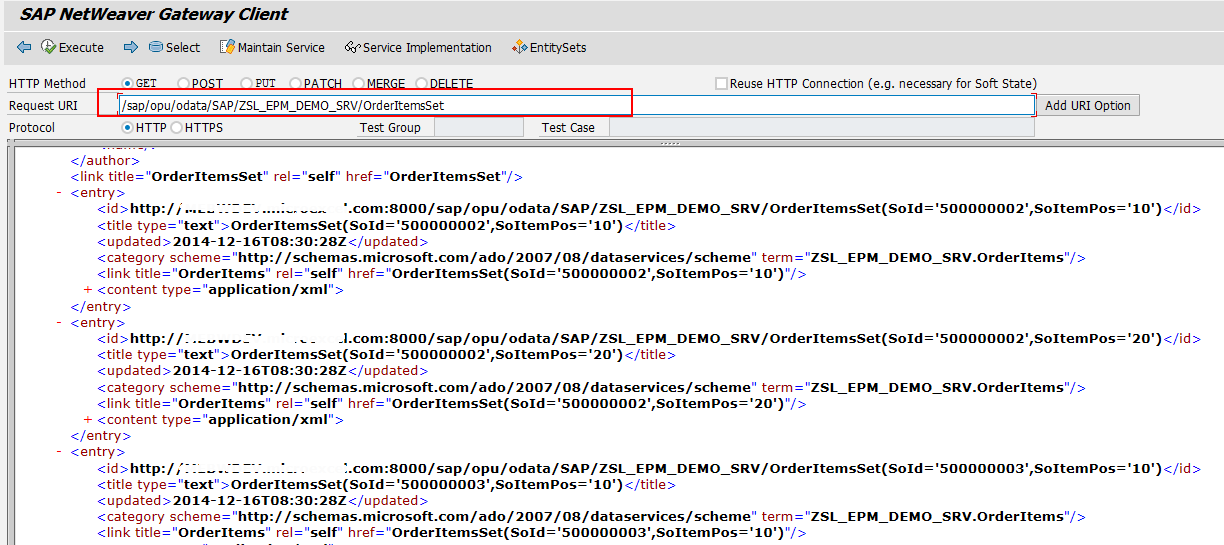Click OrderItems link href for 500000003 SoItemPos 10
1224x545 pixels.
tap(587, 533)
